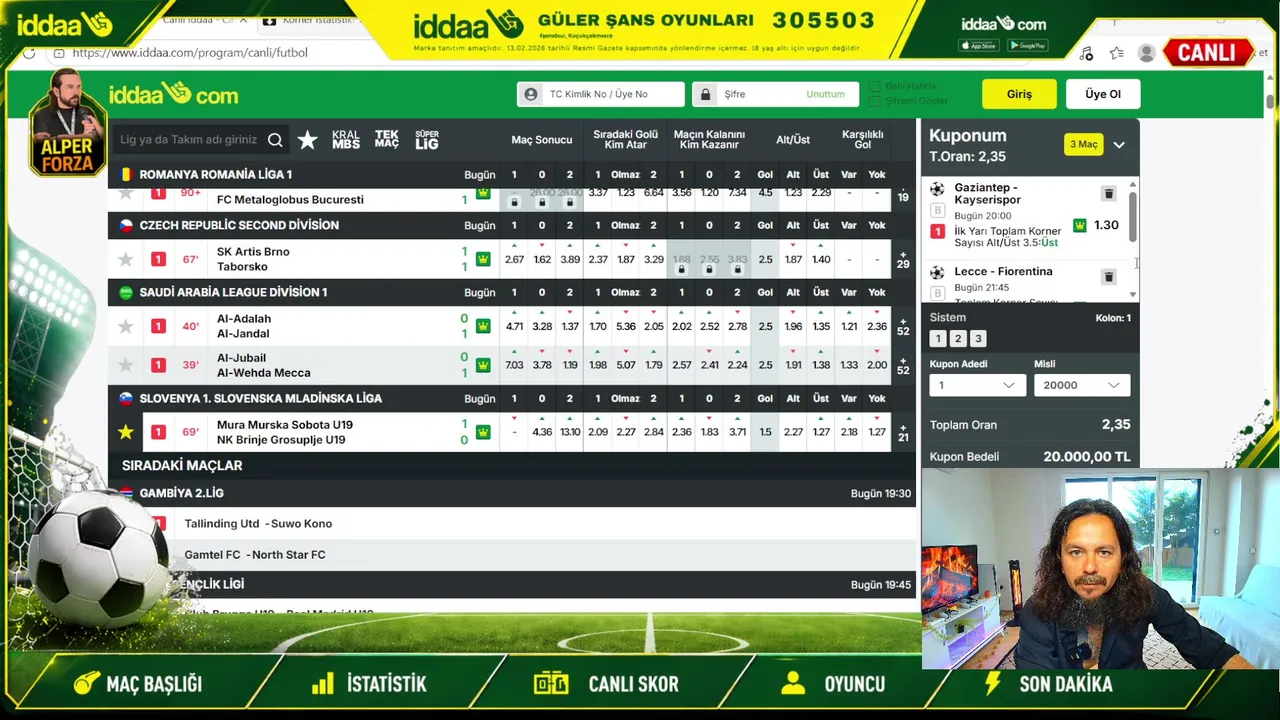The height and width of the screenshot is (720, 1280).
Task: Open Son Dakika bottom tab
Action: click(1048, 684)
